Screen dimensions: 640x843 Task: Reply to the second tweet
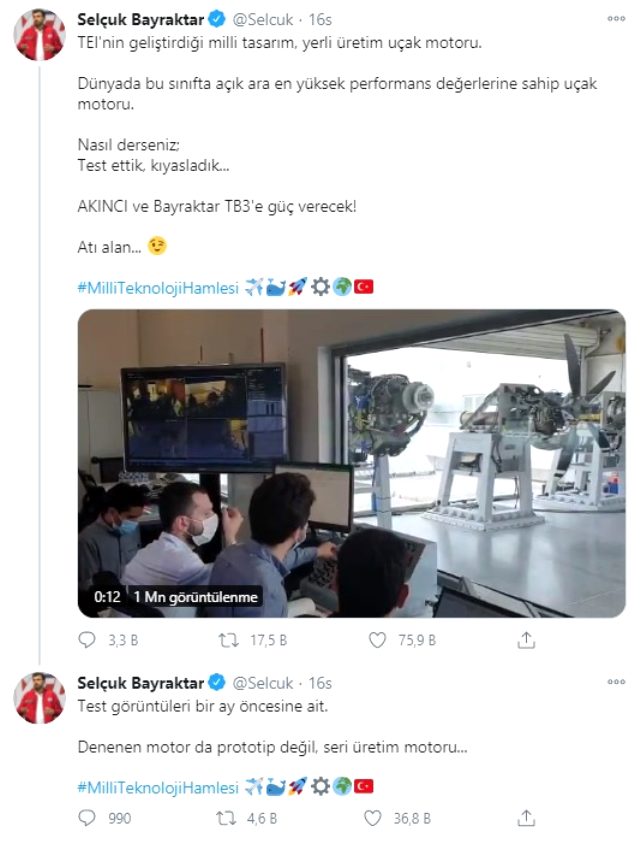[88, 818]
